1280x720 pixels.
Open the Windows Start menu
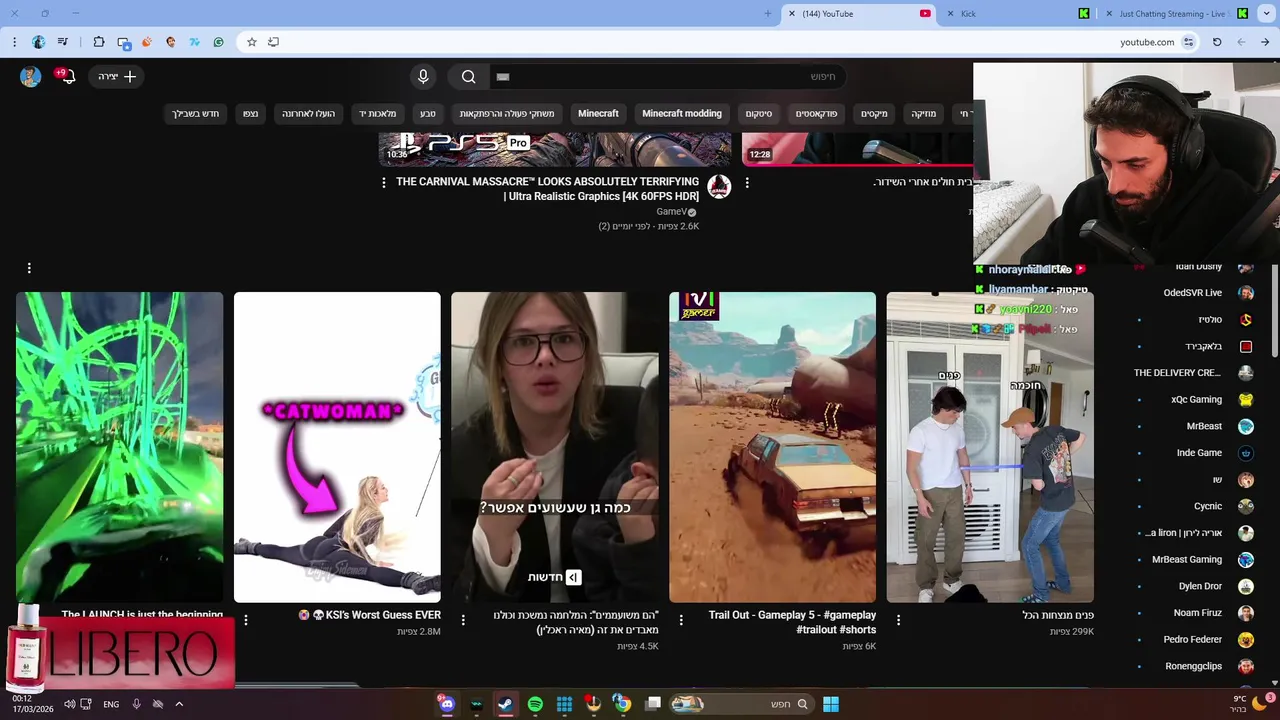tap(831, 704)
